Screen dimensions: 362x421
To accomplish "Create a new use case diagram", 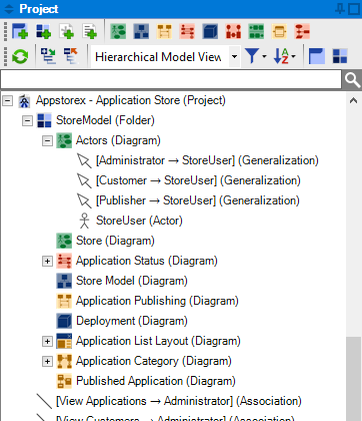I will [118, 31].
